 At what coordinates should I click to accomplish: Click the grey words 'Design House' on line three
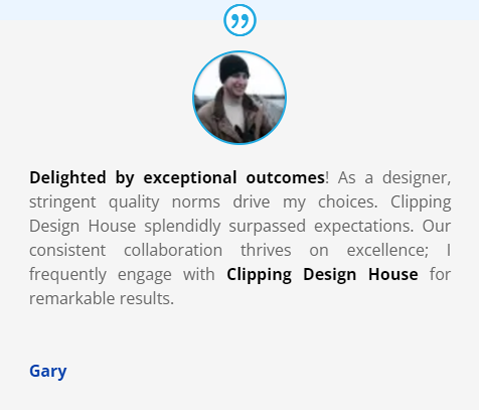coord(83,226)
